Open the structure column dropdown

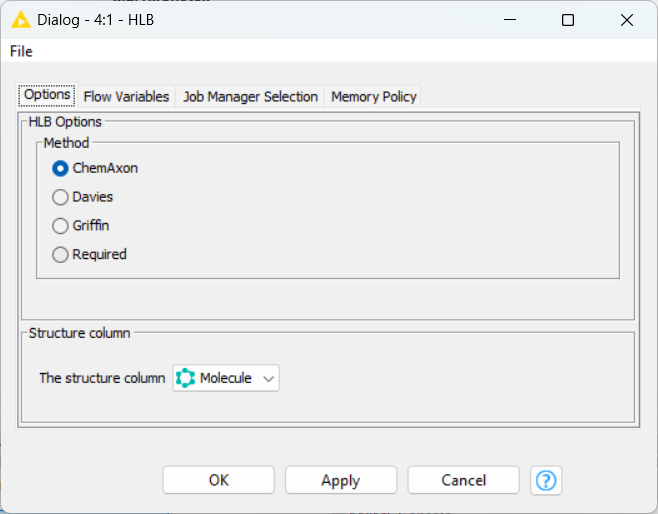pos(226,378)
